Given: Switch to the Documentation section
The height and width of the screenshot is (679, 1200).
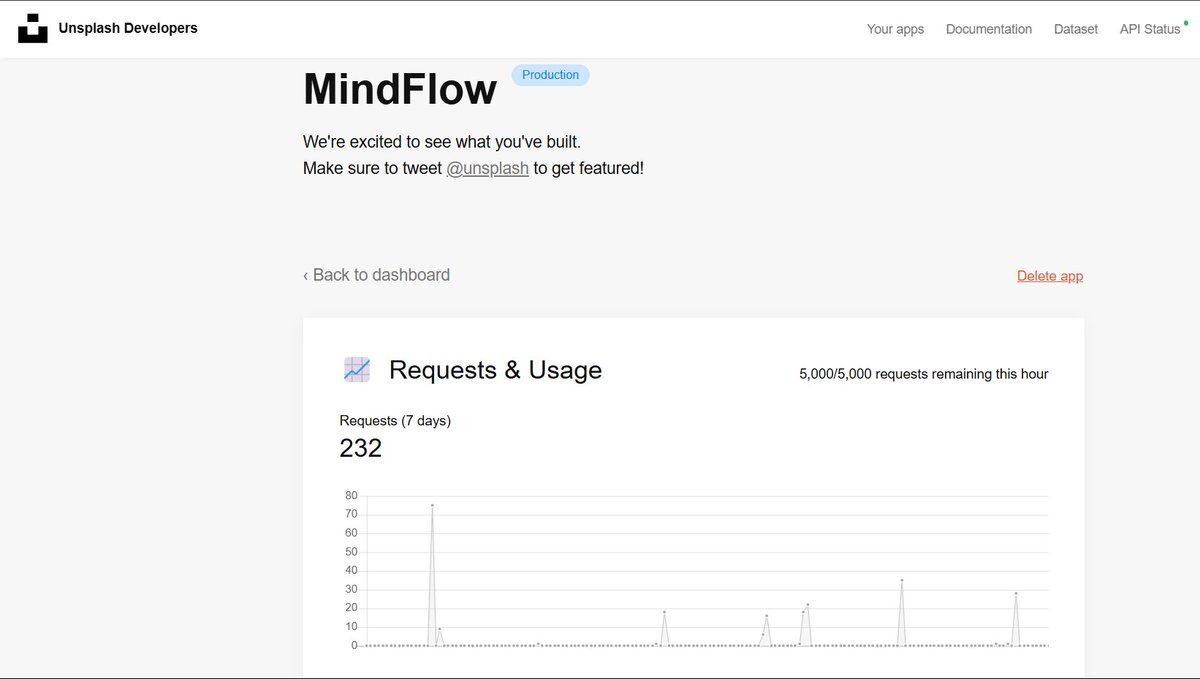Looking at the screenshot, I should point(988,29).
